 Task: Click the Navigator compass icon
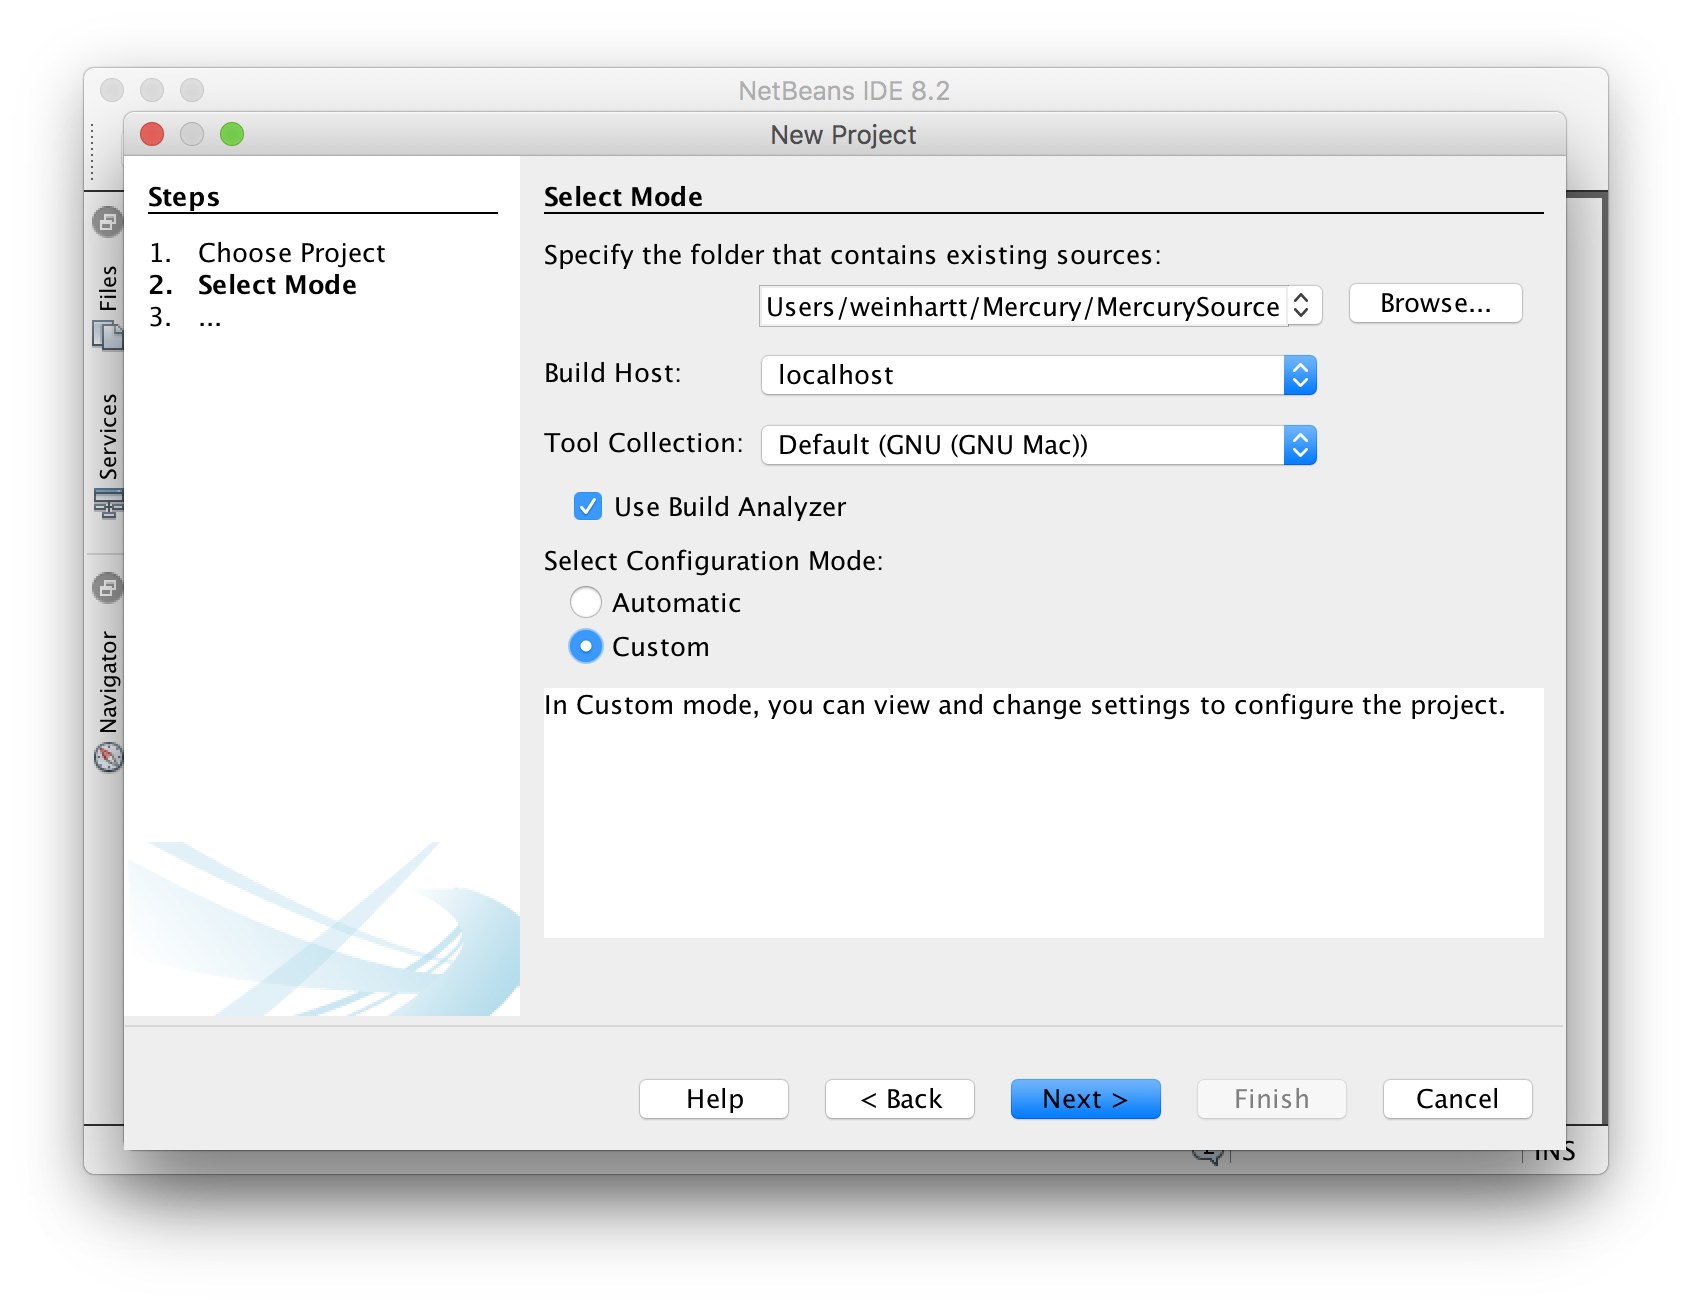pos(108,757)
